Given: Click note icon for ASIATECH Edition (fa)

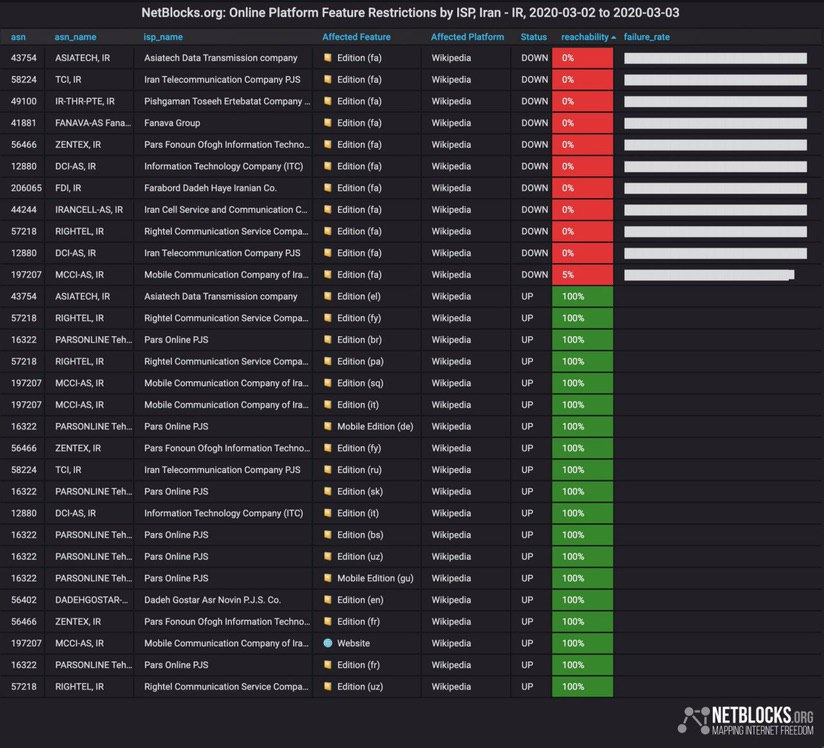Looking at the screenshot, I should [x=328, y=58].
